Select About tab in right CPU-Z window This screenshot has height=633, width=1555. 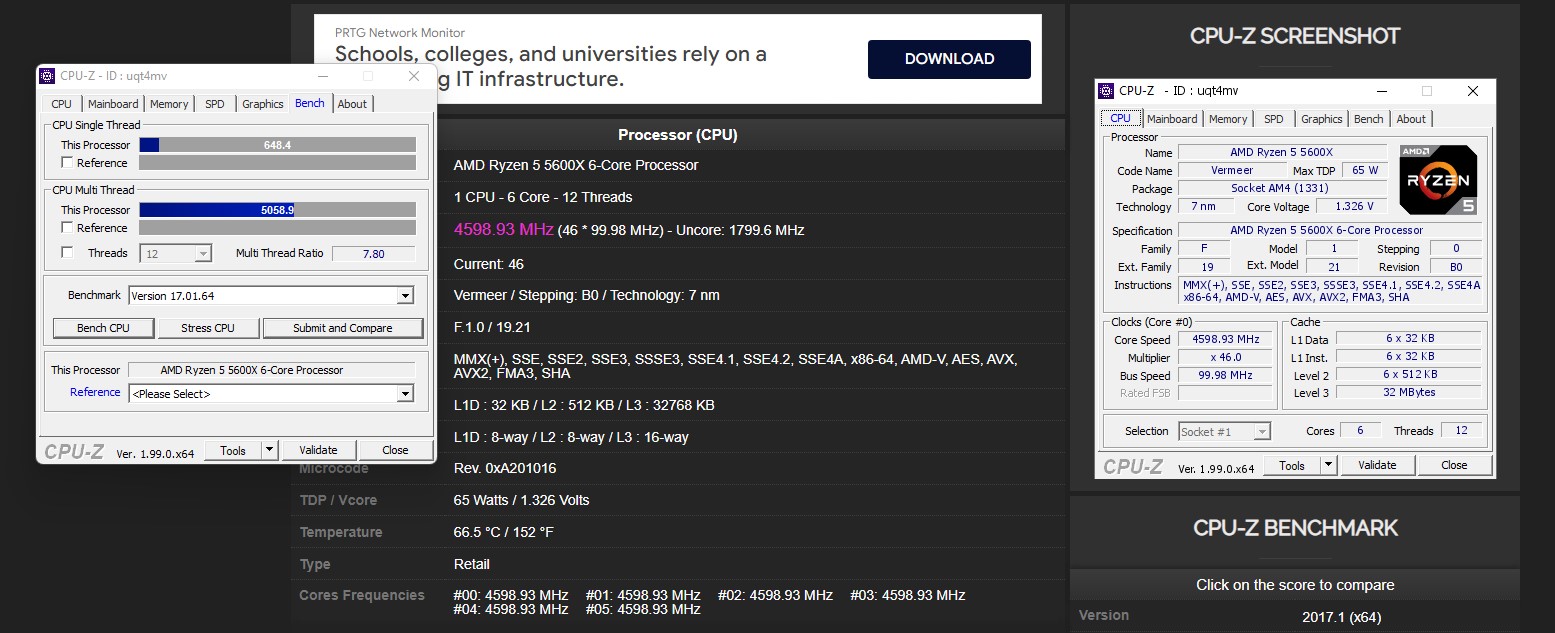click(x=1411, y=119)
